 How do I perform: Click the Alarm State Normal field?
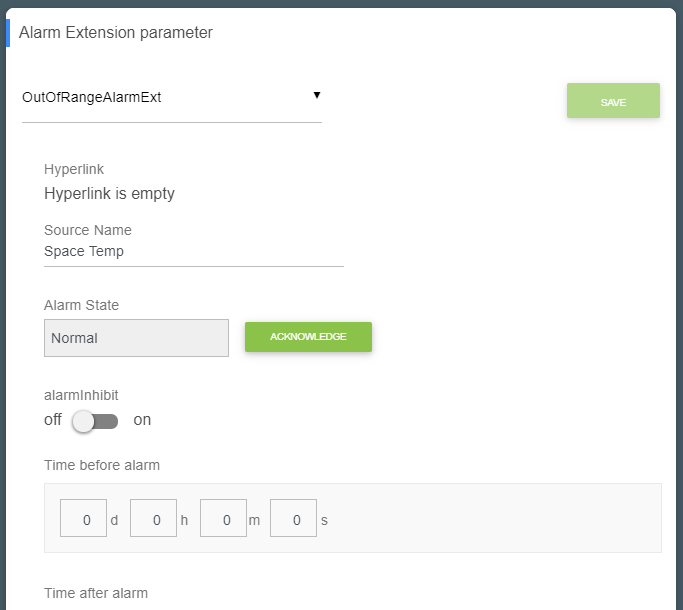[136, 338]
